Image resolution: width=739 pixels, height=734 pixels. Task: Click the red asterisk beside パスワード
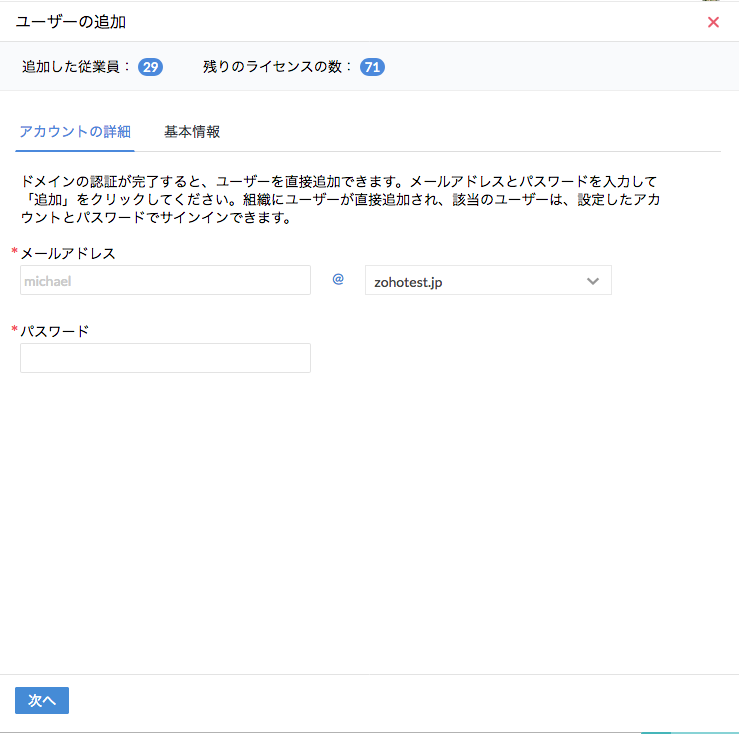[14, 331]
